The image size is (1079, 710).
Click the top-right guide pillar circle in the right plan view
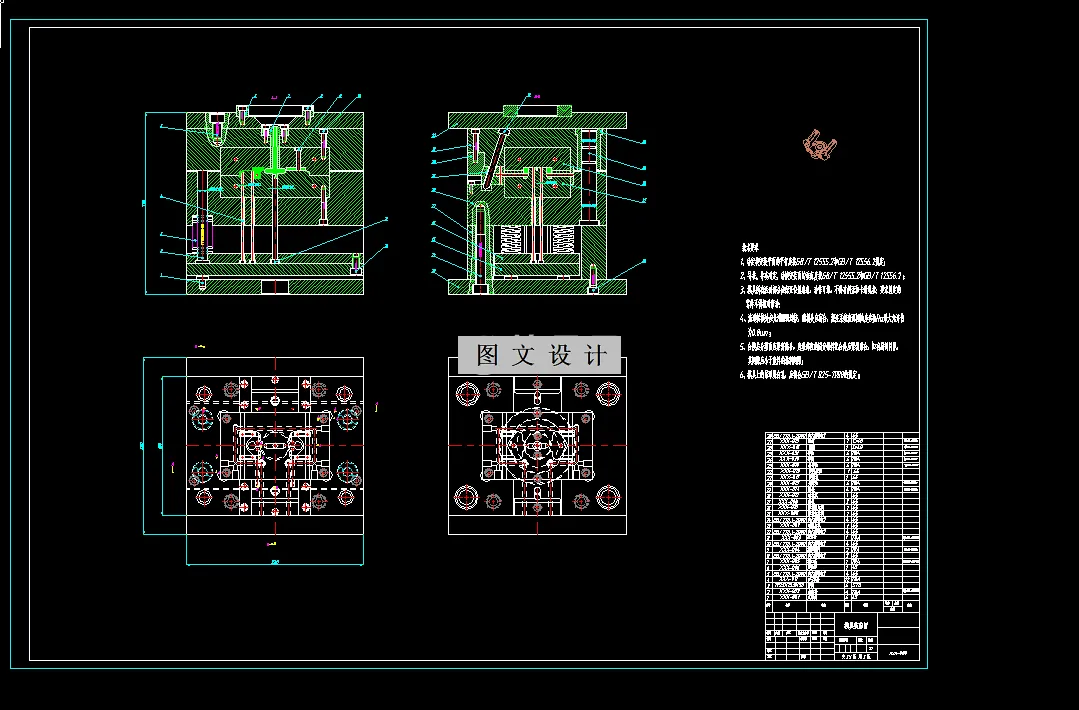click(608, 394)
